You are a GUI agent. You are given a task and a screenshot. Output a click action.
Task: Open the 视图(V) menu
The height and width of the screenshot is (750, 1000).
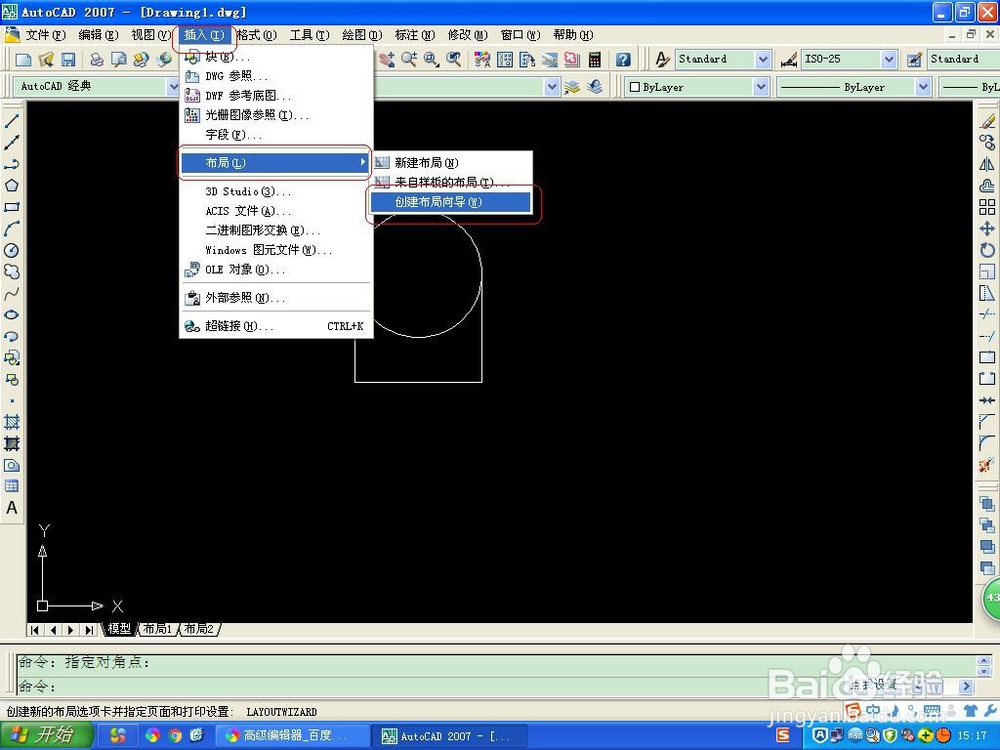click(151, 35)
